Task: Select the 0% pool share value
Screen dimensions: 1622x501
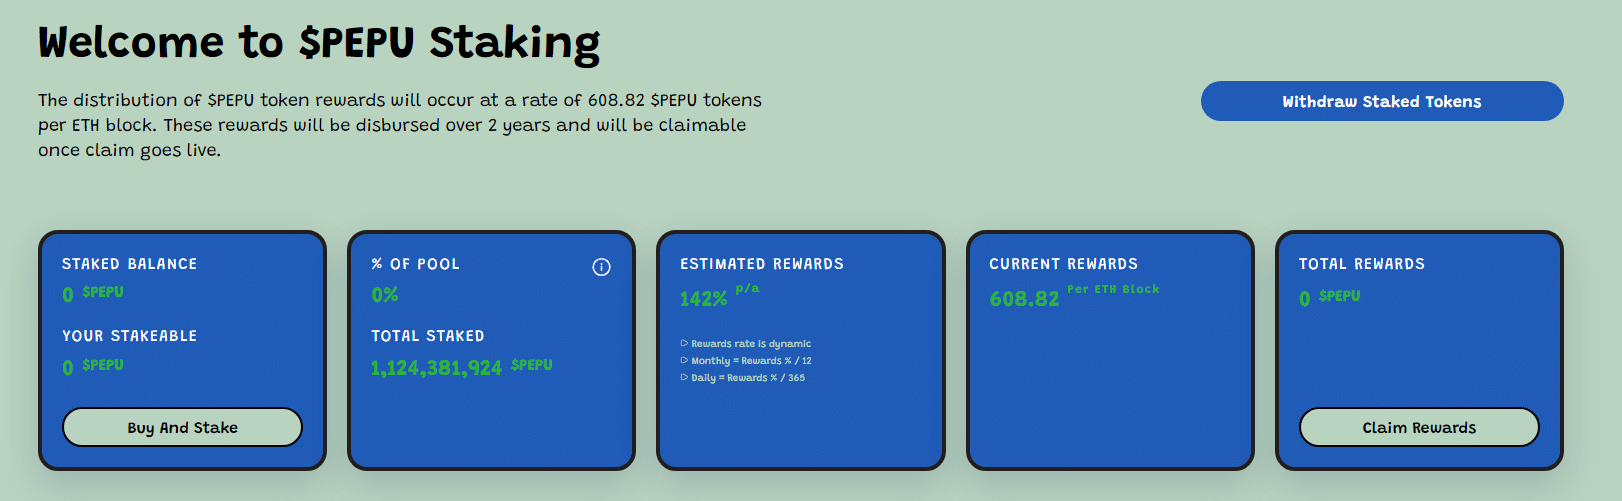Action: [x=384, y=295]
